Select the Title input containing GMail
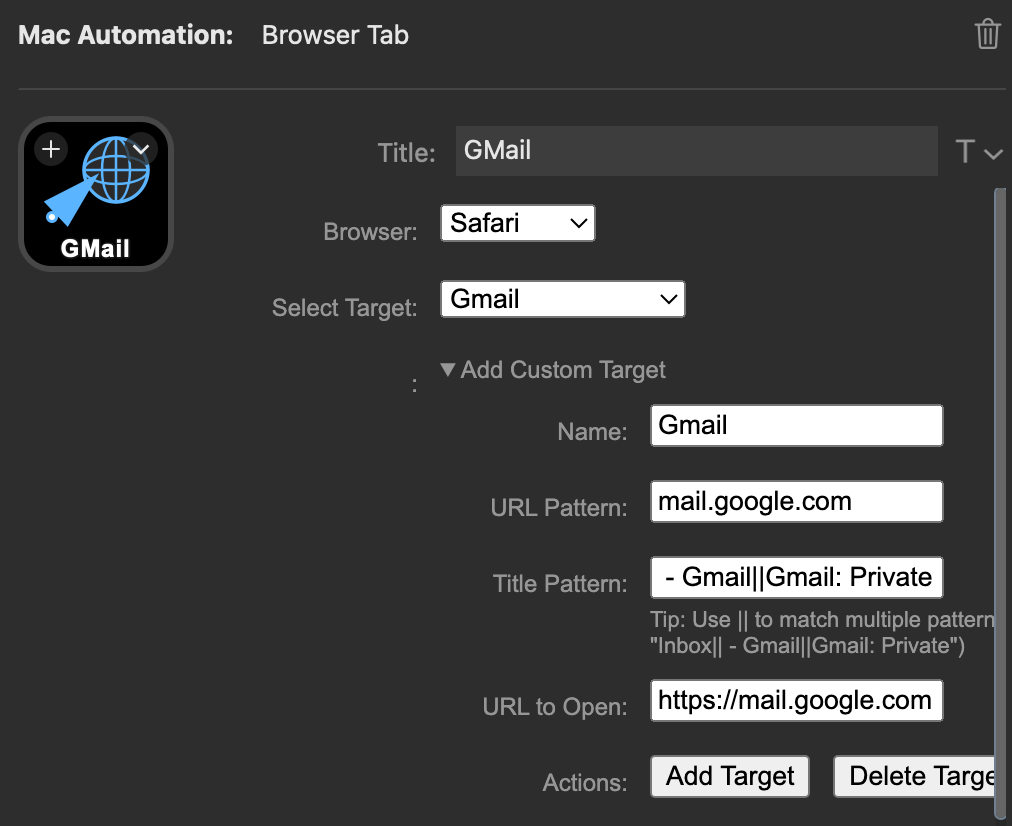Screen dimensions: 1012x826 696,151
